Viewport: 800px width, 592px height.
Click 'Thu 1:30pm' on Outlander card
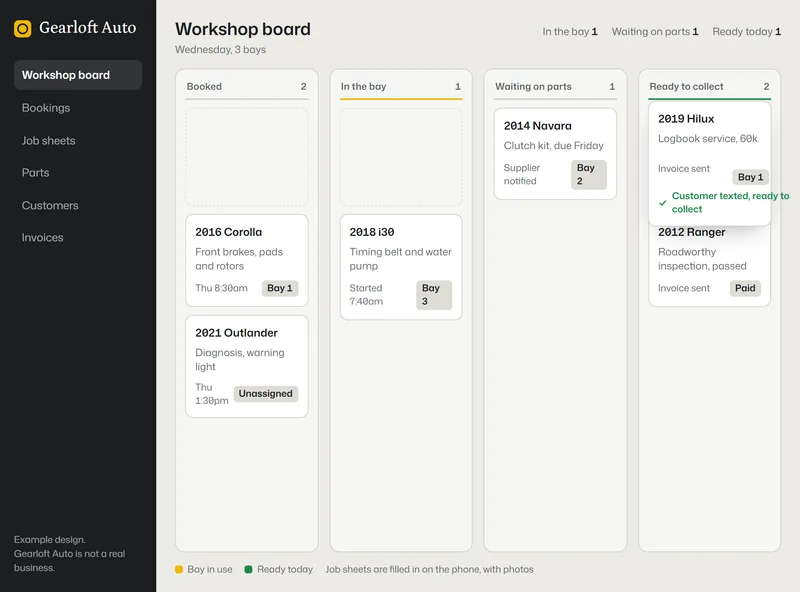212,393
